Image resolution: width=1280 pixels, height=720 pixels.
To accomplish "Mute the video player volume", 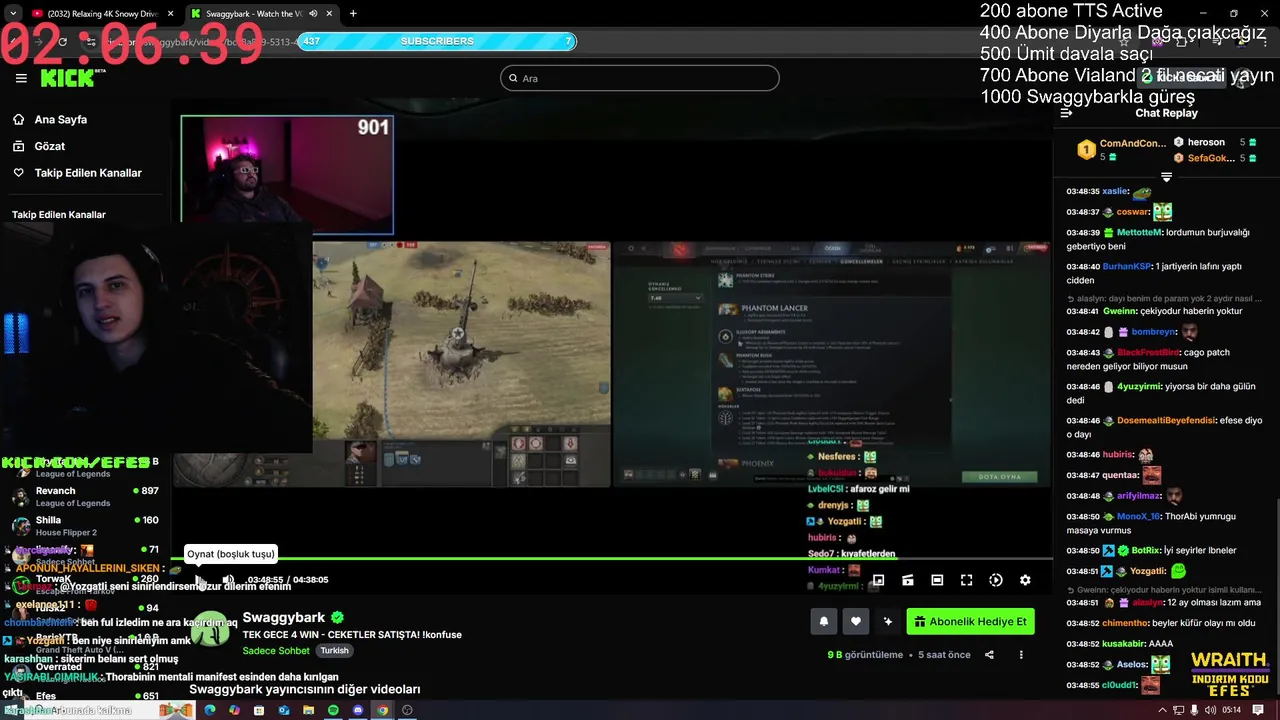I will [228, 580].
